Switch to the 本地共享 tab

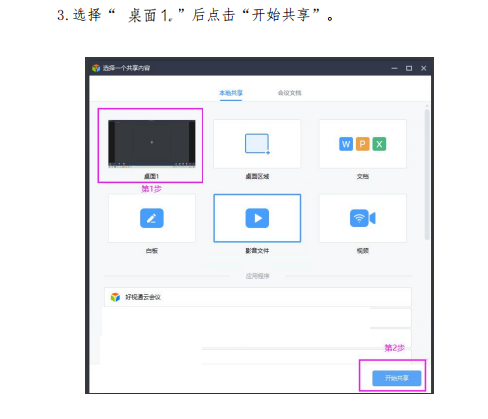coord(231,93)
